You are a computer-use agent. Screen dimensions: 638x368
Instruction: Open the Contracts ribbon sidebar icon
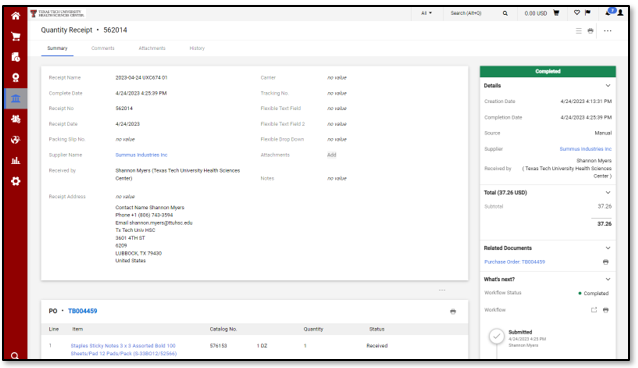(15, 78)
